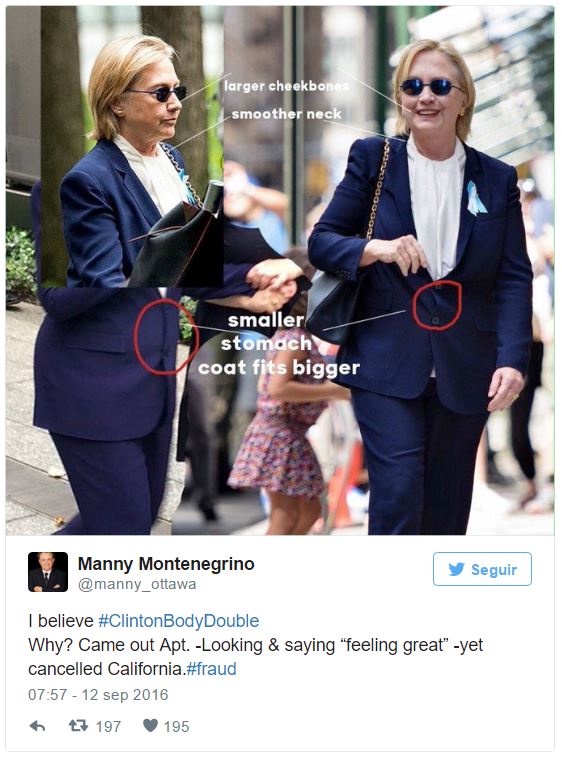
Task: Open the @manny_ottawa handle link
Action: pos(137,584)
